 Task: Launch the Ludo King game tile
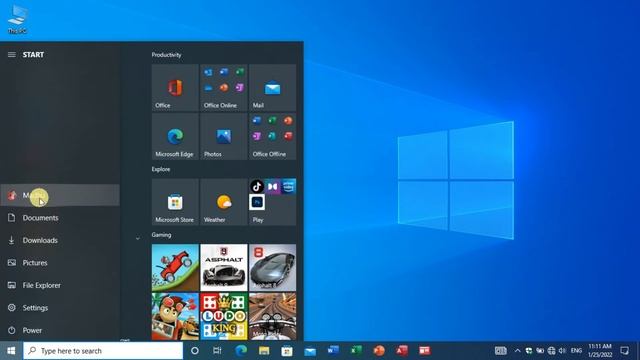[224, 316]
